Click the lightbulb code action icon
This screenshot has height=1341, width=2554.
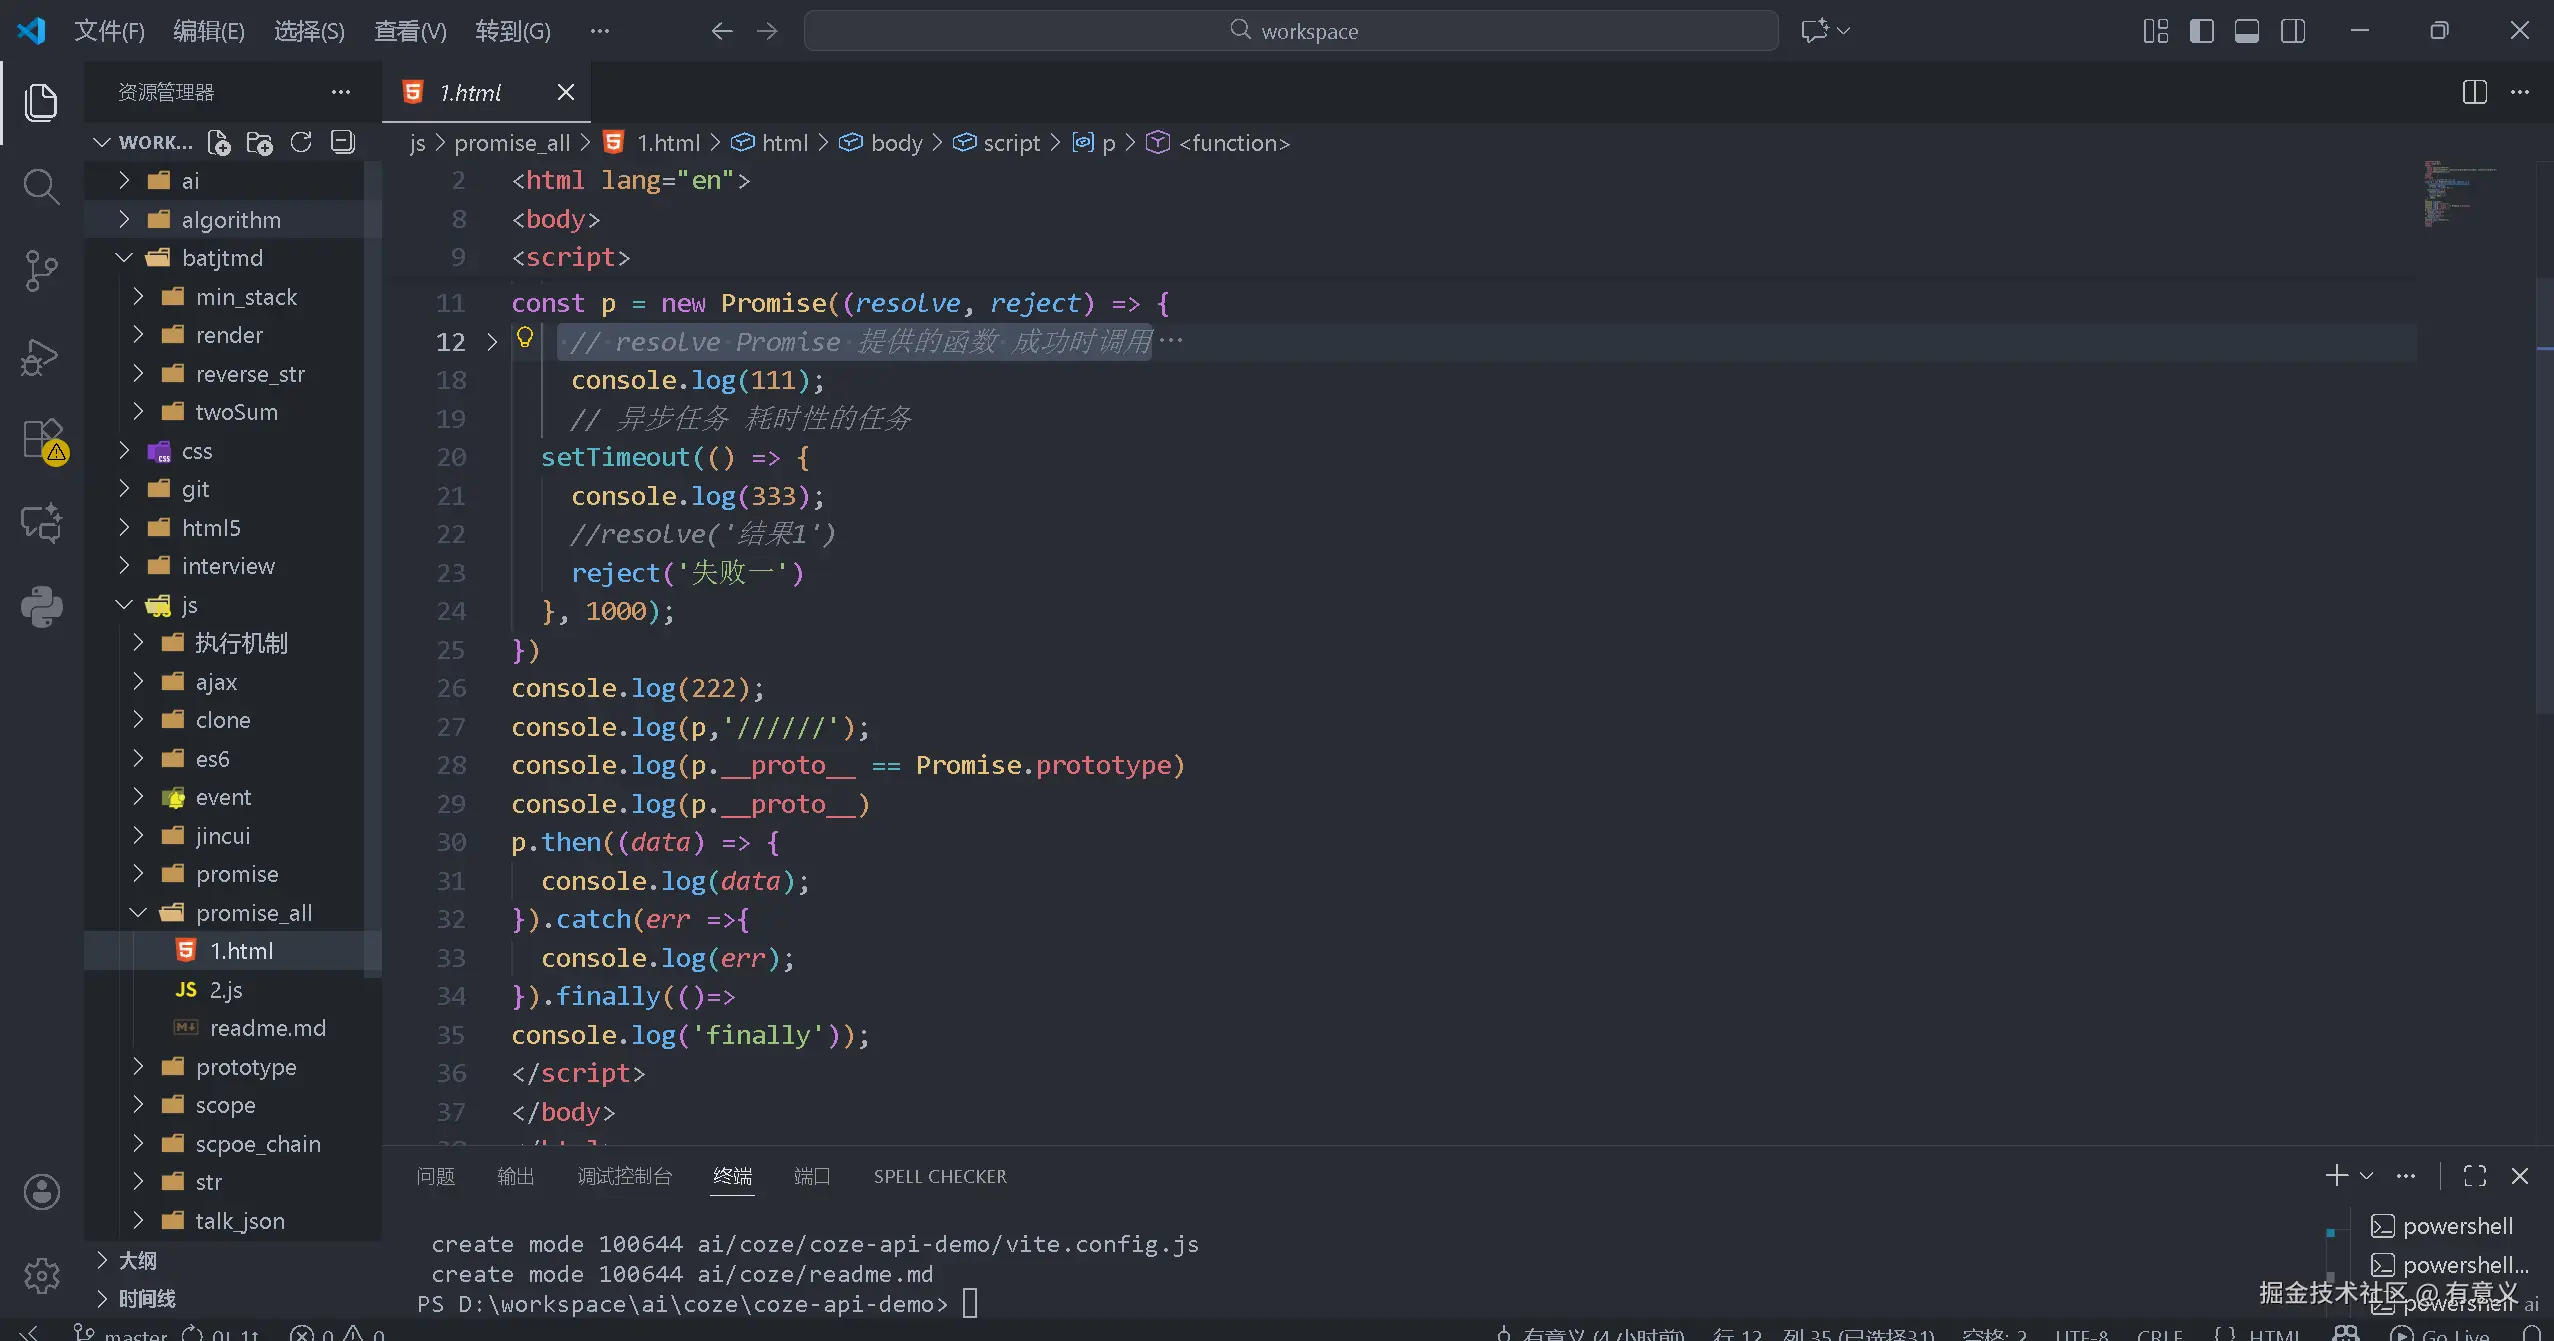pos(525,339)
